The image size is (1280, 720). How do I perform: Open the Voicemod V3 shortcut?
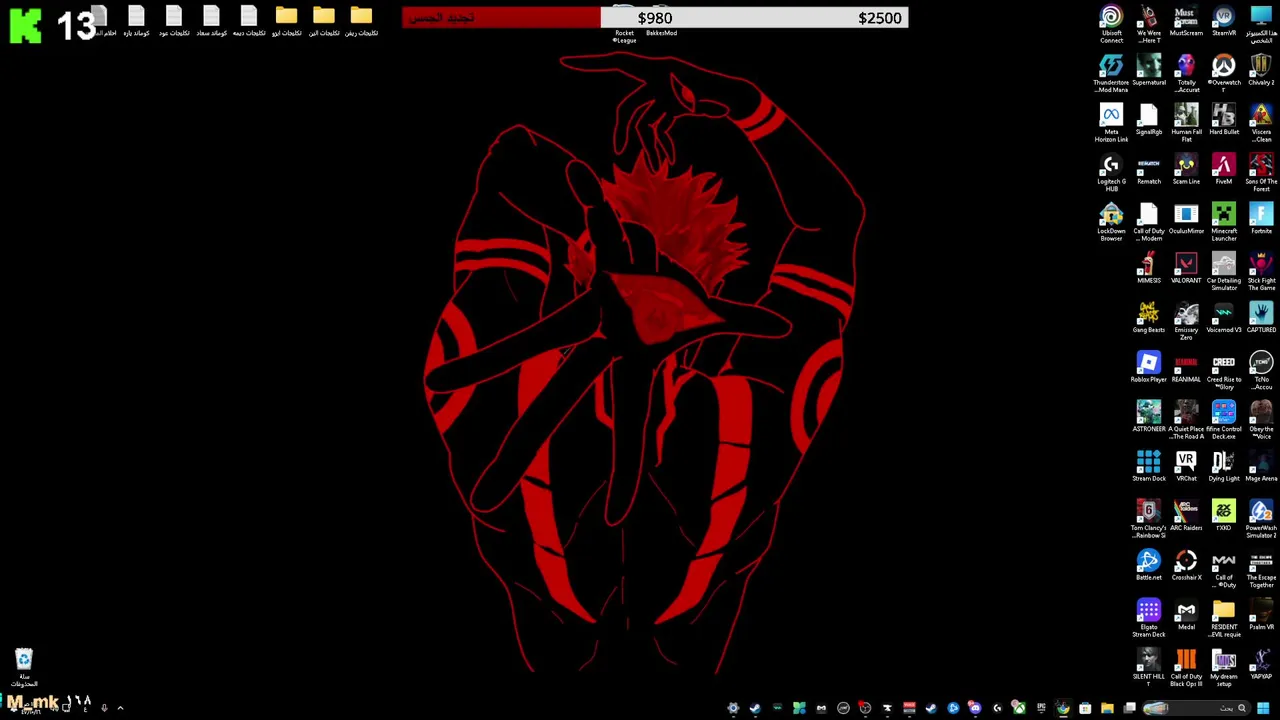coord(1223,319)
